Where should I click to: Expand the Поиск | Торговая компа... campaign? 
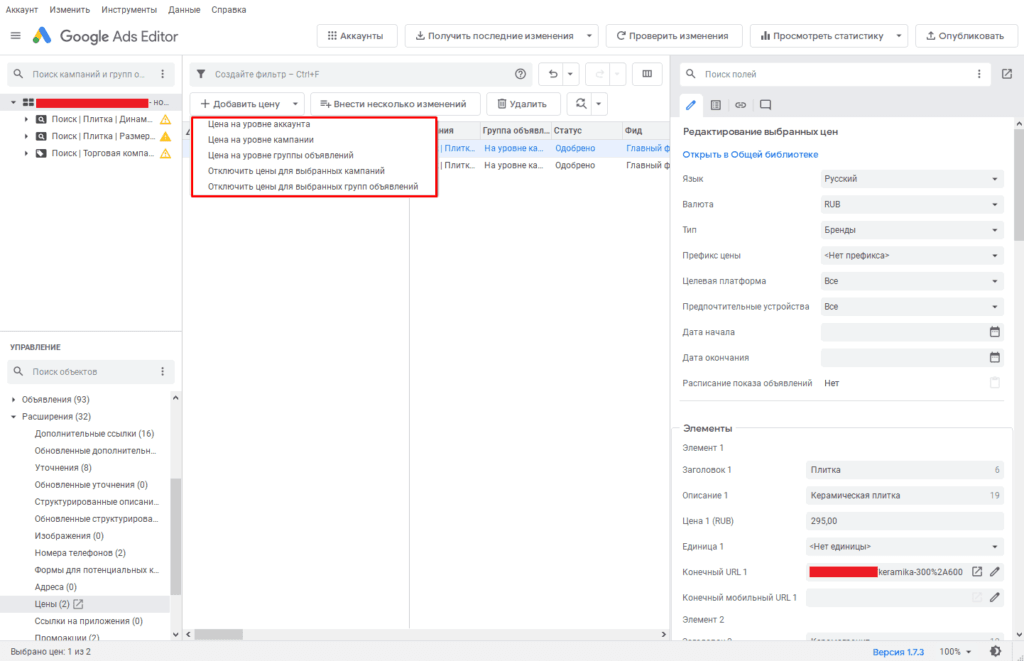click(26, 153)
